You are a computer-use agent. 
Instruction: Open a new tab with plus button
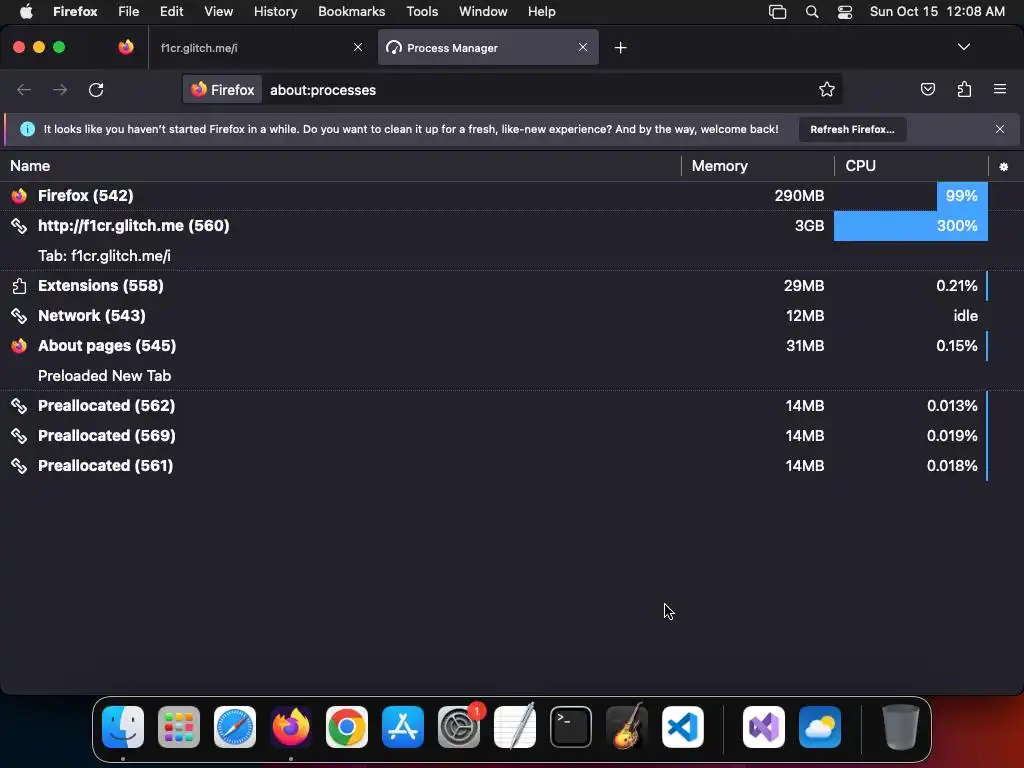(620, 48)
